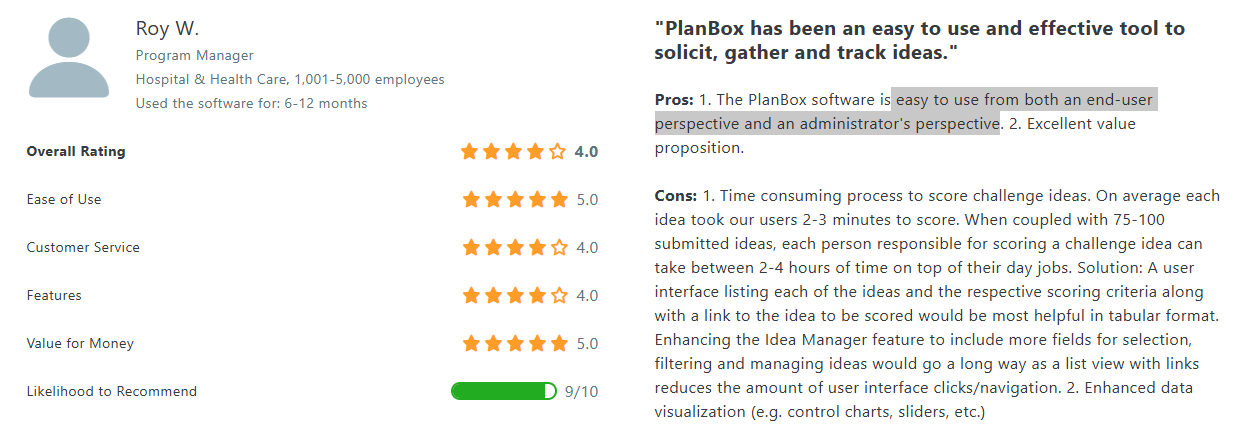Click the first star of Ease of Use
Screen dimensions: 1252x429
pos(472,200)
